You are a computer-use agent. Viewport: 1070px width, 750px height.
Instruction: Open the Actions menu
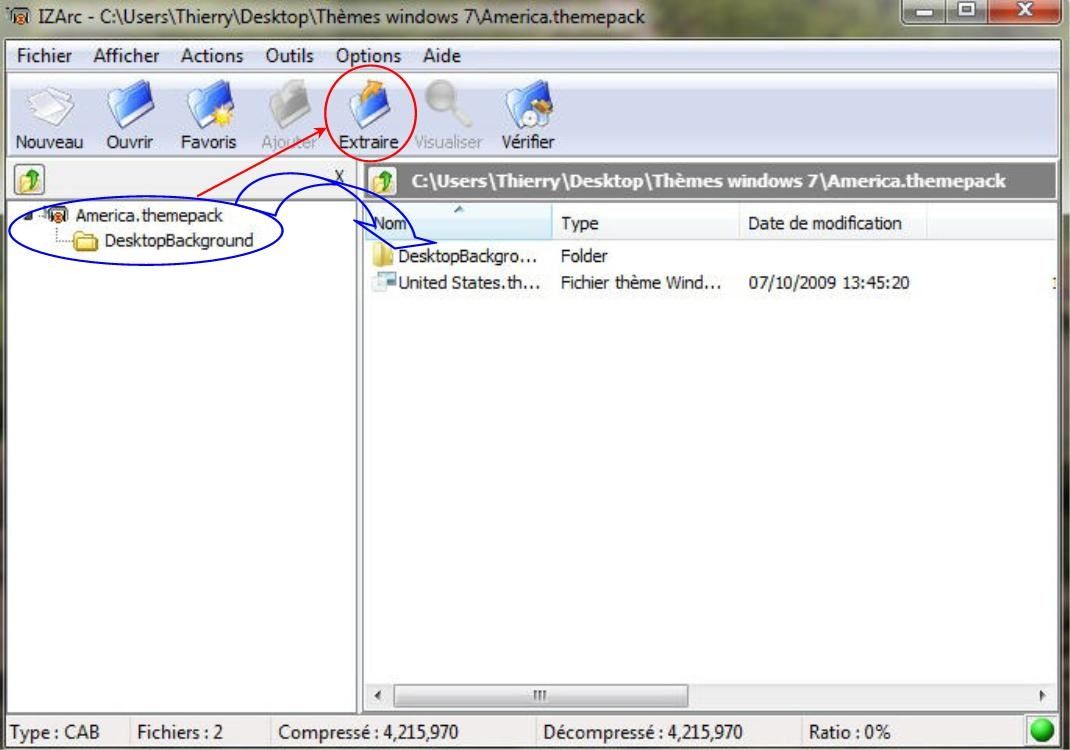[x=212, y=56]
